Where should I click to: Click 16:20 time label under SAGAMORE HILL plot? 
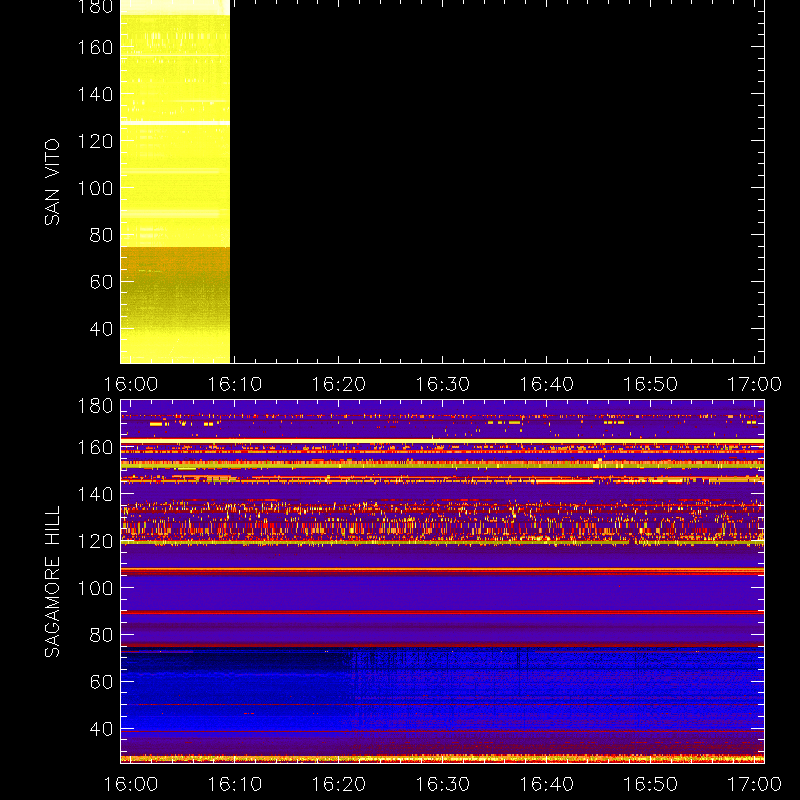pyautogui.click(x=339, y=784)
